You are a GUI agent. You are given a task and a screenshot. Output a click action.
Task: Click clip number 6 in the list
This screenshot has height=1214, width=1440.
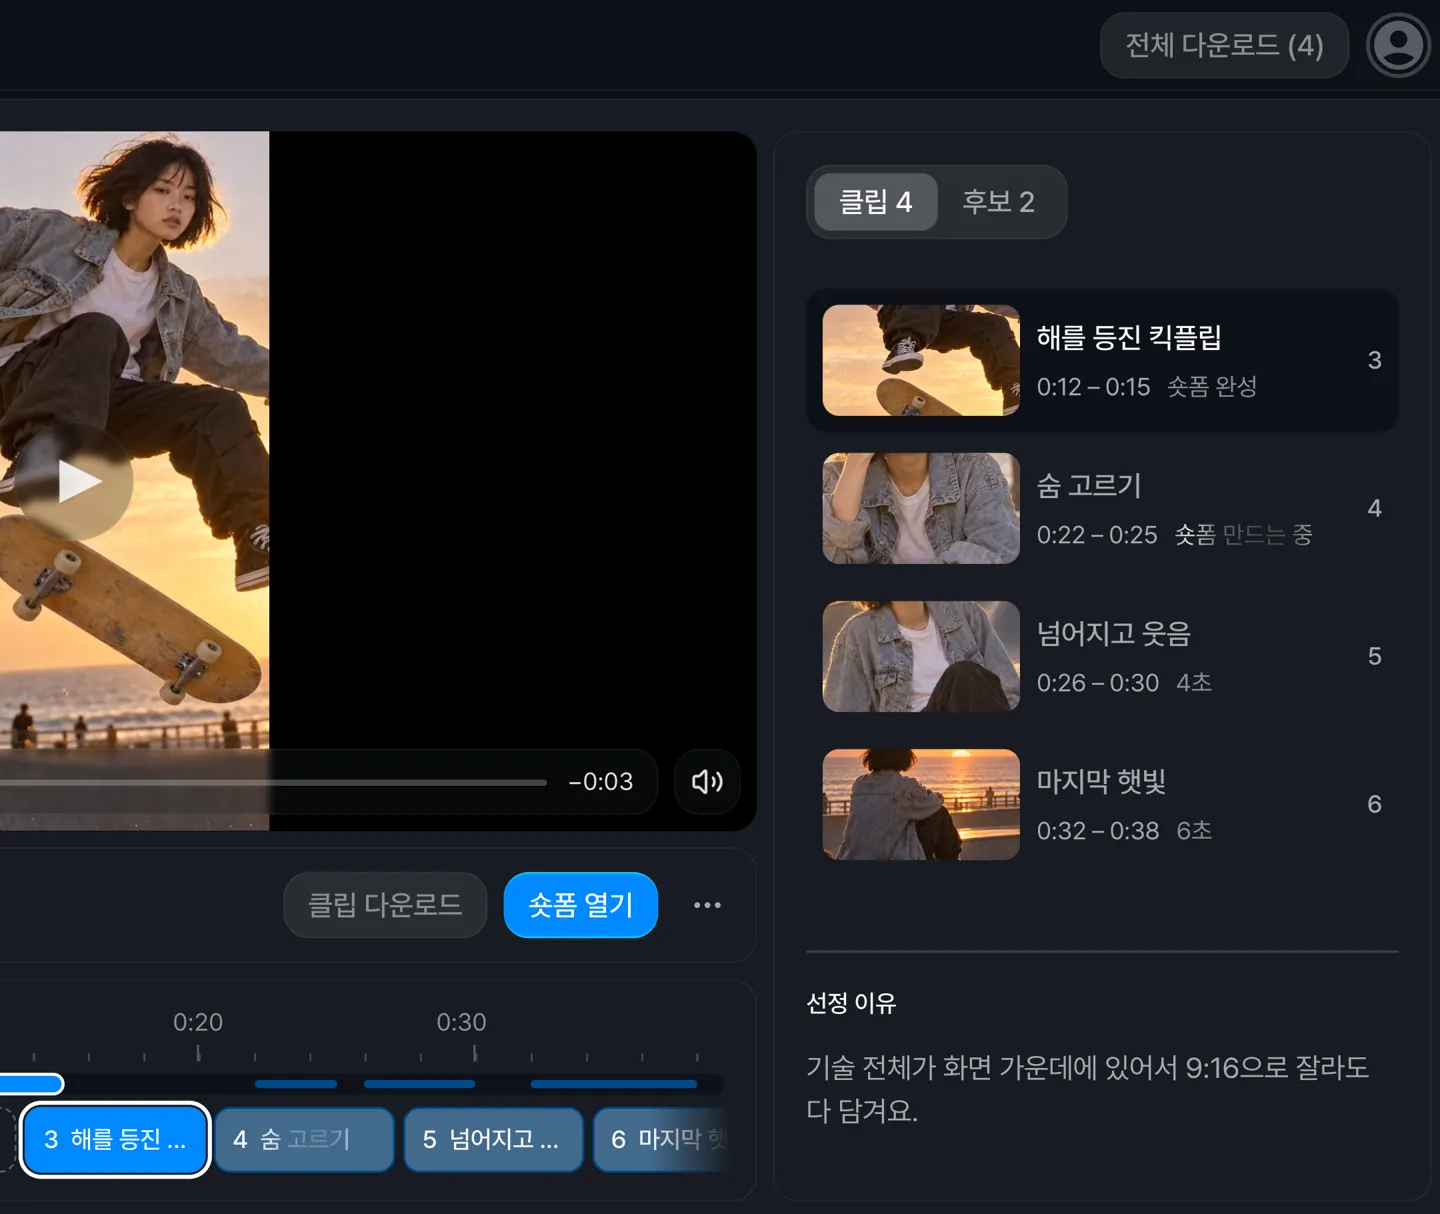[1374, 804]
